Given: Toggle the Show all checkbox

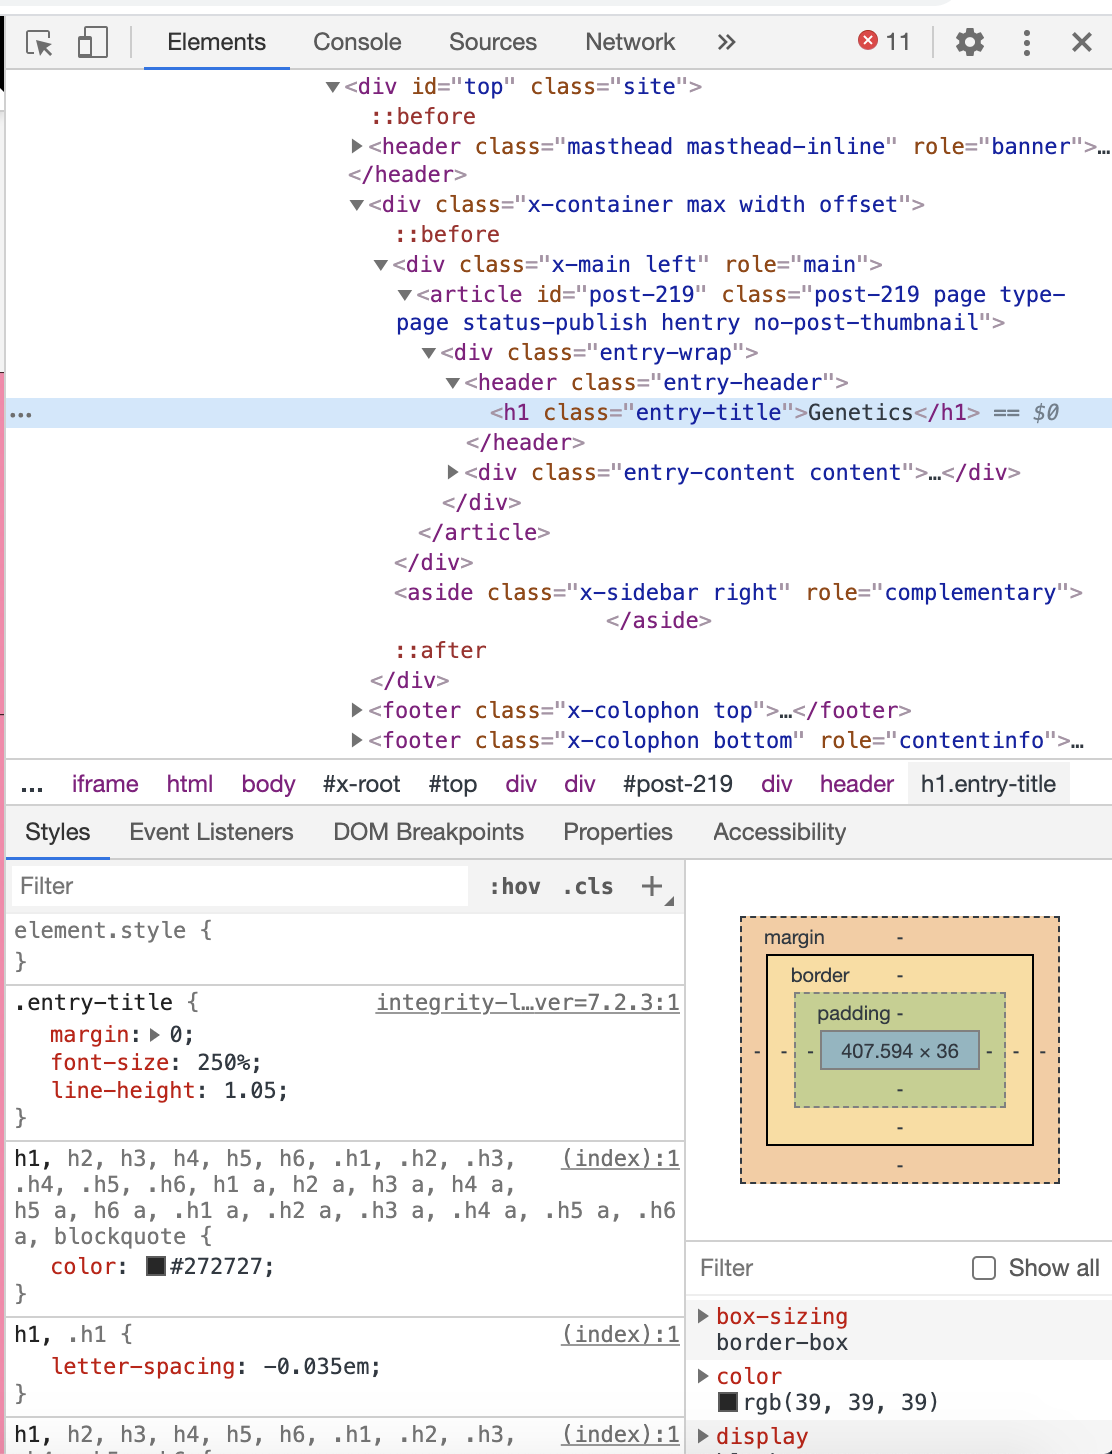Looking at the screenshot, I should click(984, 1268).
